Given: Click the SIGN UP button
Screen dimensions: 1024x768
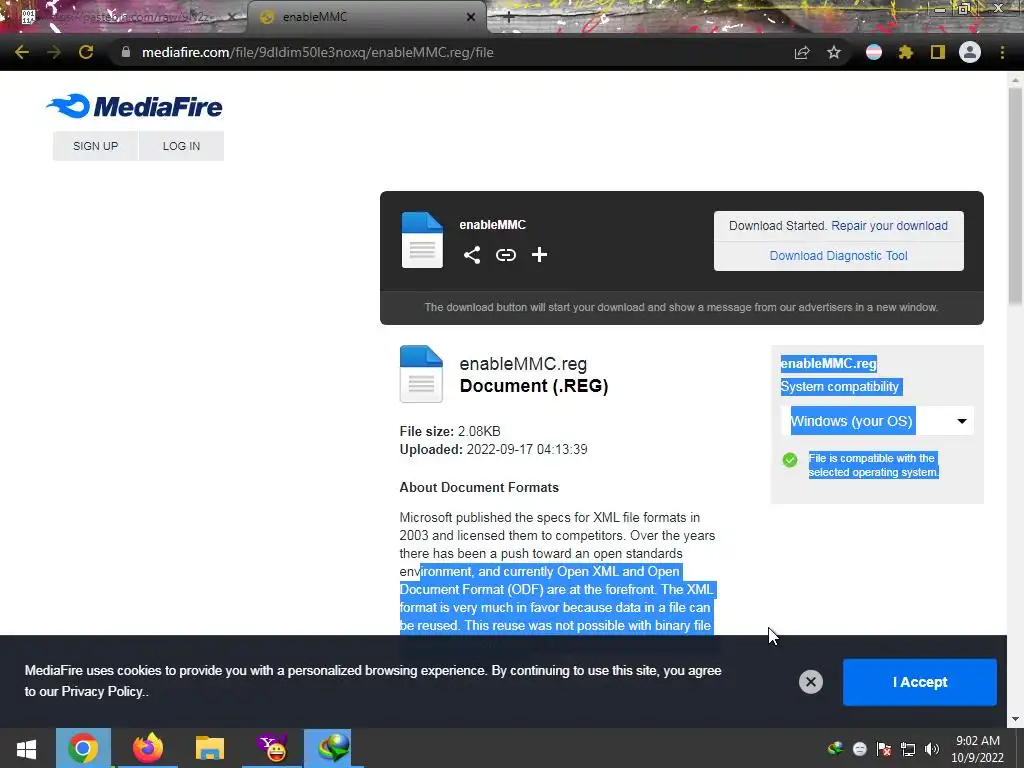Looking at the screenshot, I should click(x=95, y=146).
